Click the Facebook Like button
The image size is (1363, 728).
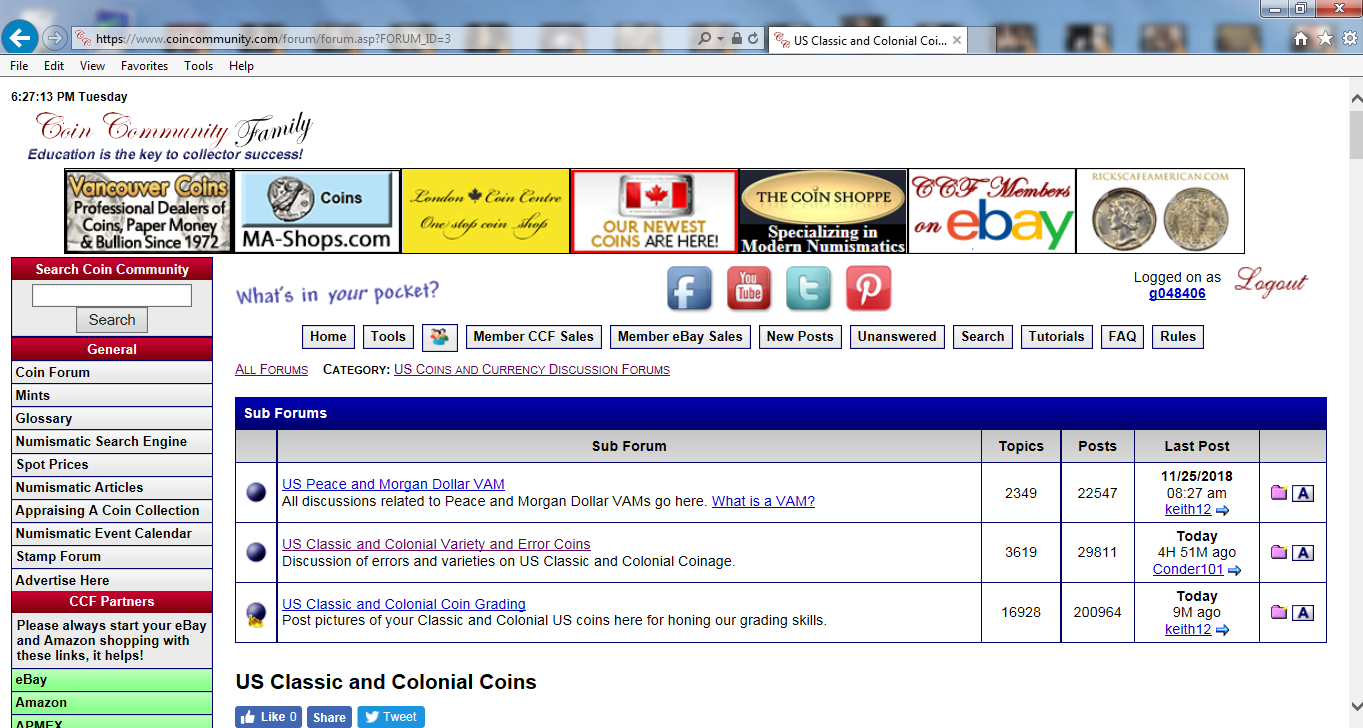click(x=269, y=717)
